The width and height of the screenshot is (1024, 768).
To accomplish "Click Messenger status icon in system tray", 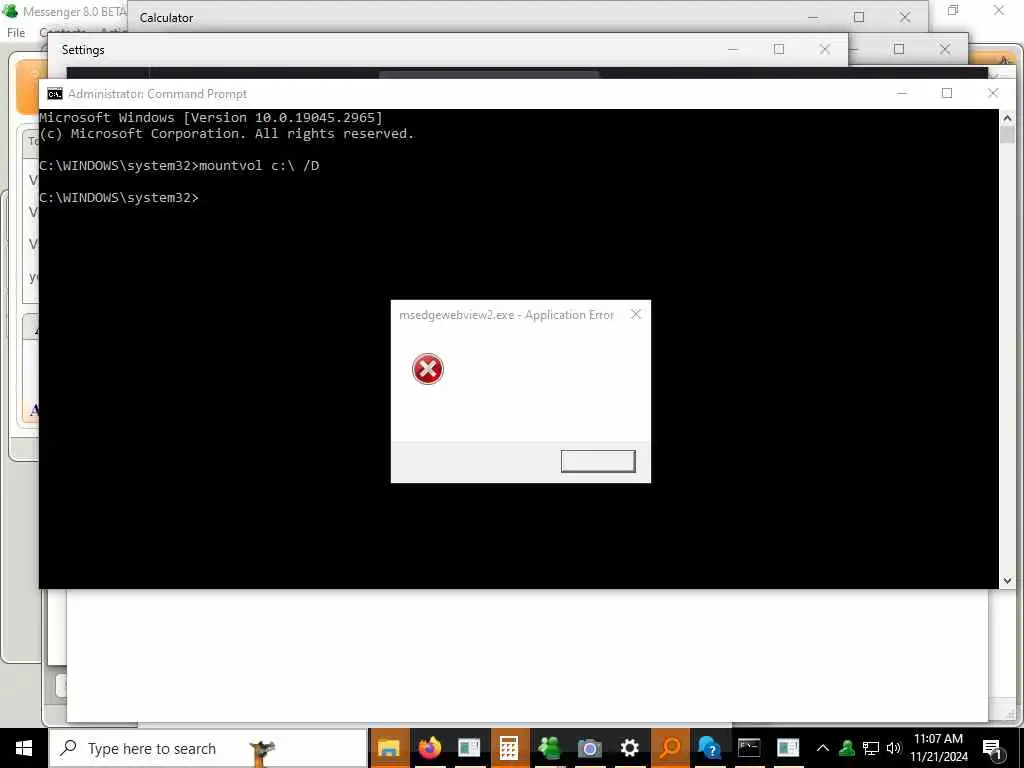I will 847,748.
